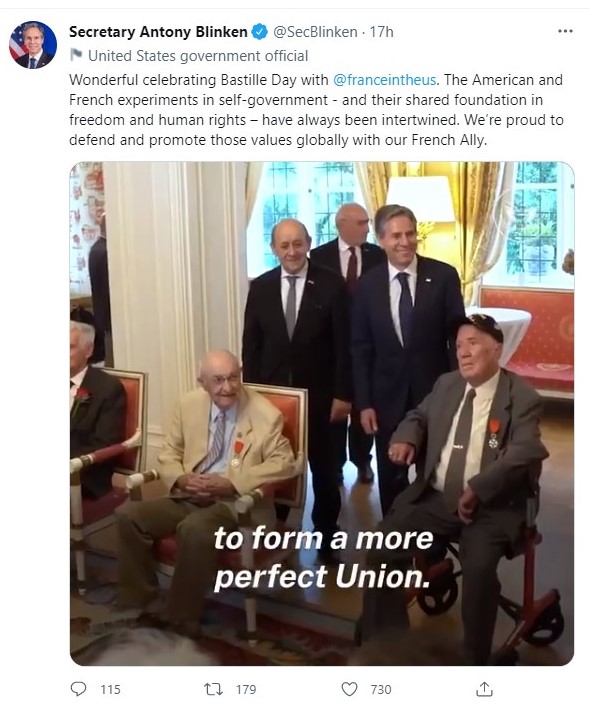Screen dimensions: 589x711
Task: Click the Secretary Antony Blinken display name
Action: [158, 32]
